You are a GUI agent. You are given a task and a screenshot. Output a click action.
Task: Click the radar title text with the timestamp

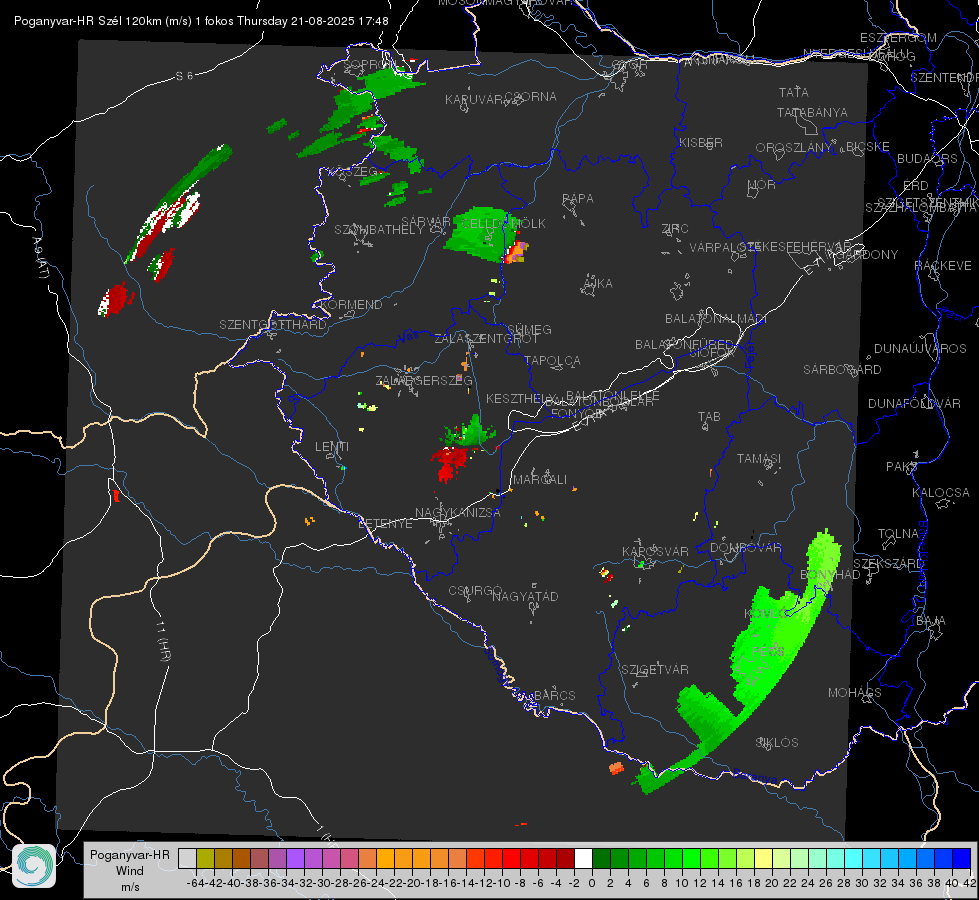(201, 21)
